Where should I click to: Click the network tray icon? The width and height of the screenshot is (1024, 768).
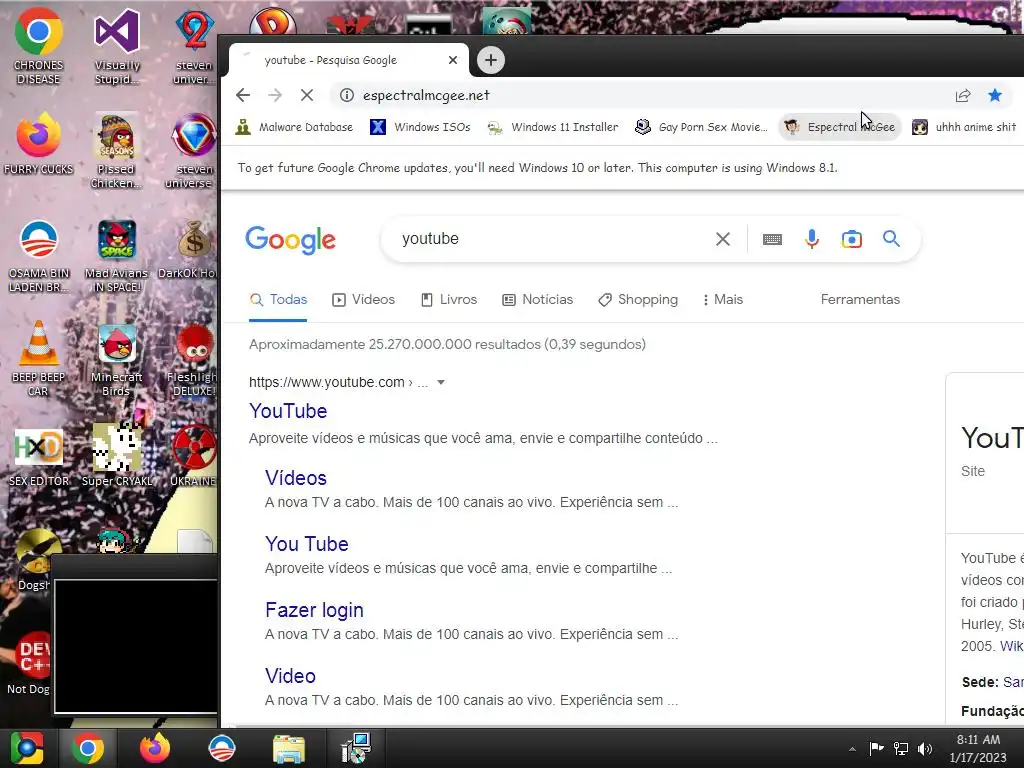(x=901, y=748)
